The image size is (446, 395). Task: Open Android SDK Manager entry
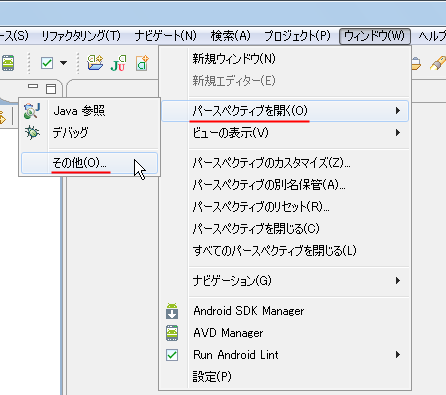click(x=285, y=311)
